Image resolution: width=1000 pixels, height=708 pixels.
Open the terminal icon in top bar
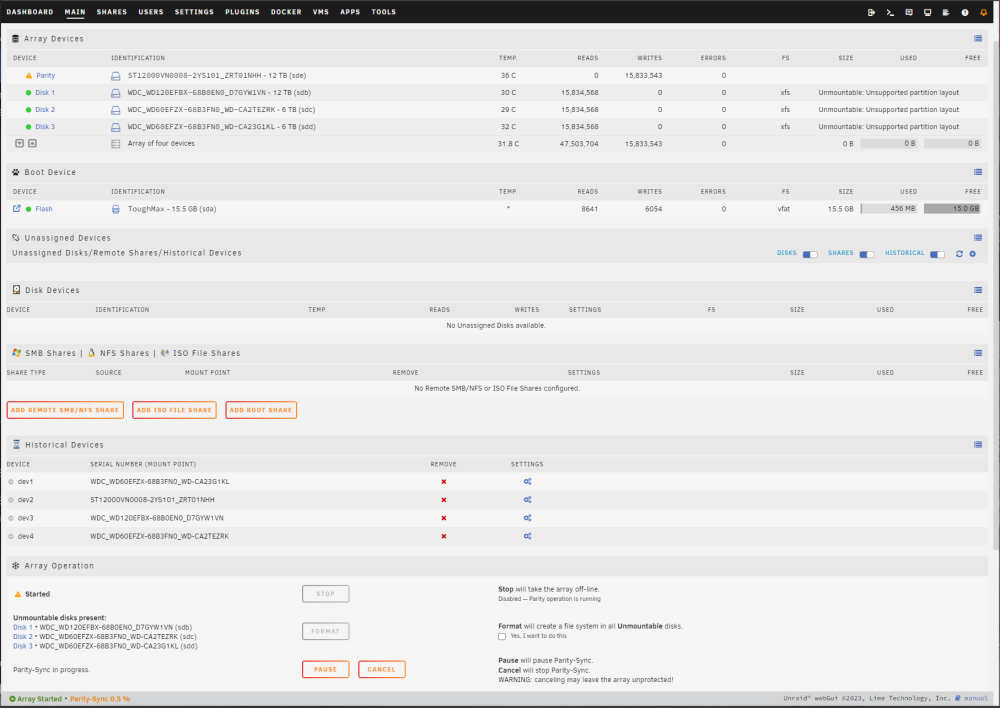[890, 12]
